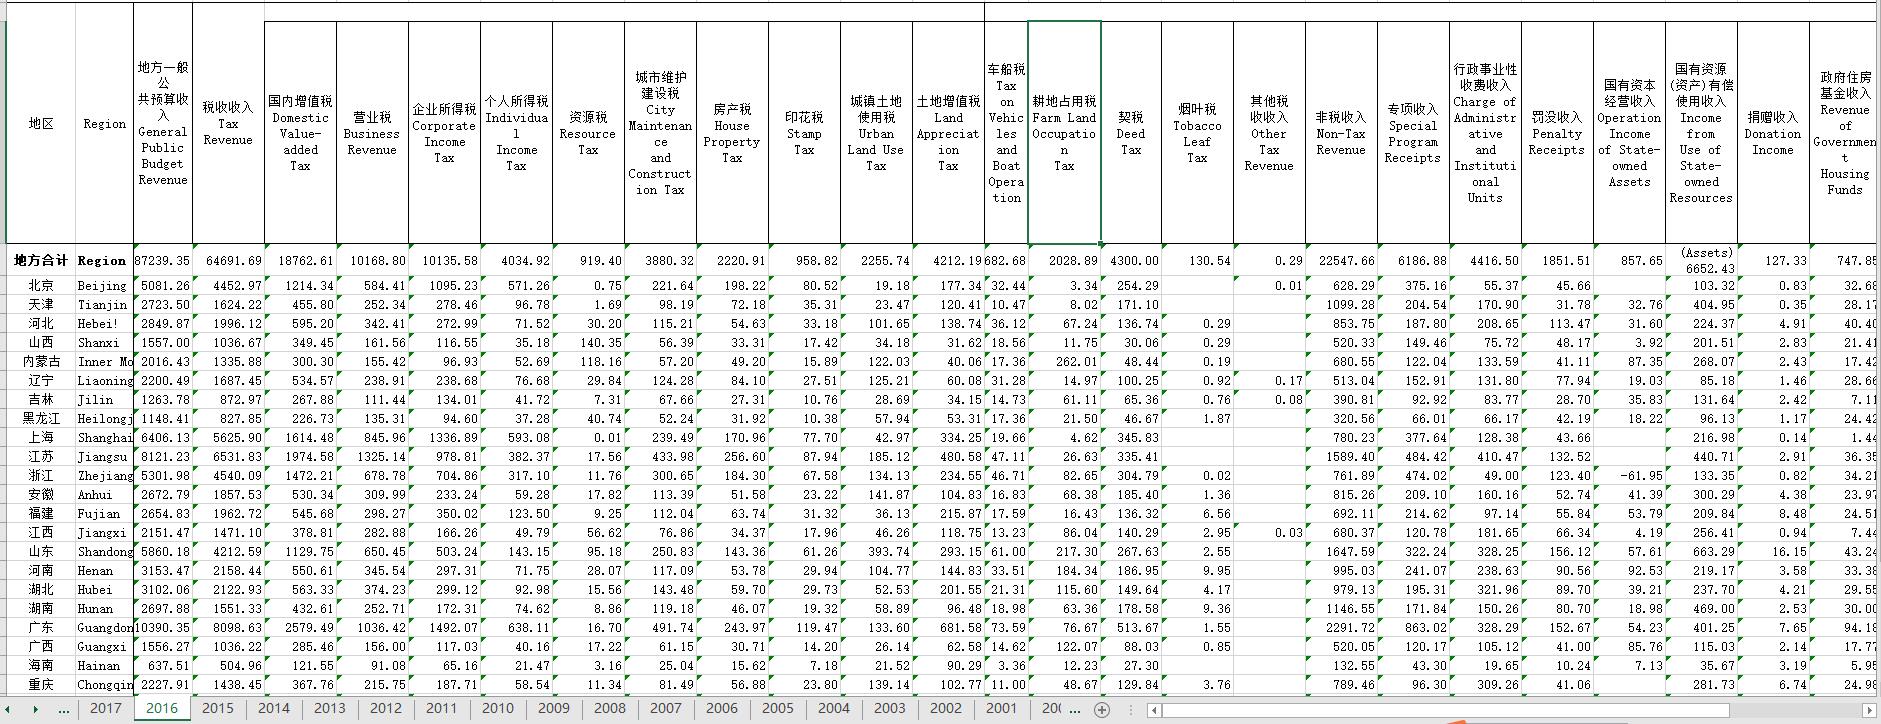The image size is (1881, 724).
Task: View the 2003 sheet tab
Action: click(x=889, y=708)
